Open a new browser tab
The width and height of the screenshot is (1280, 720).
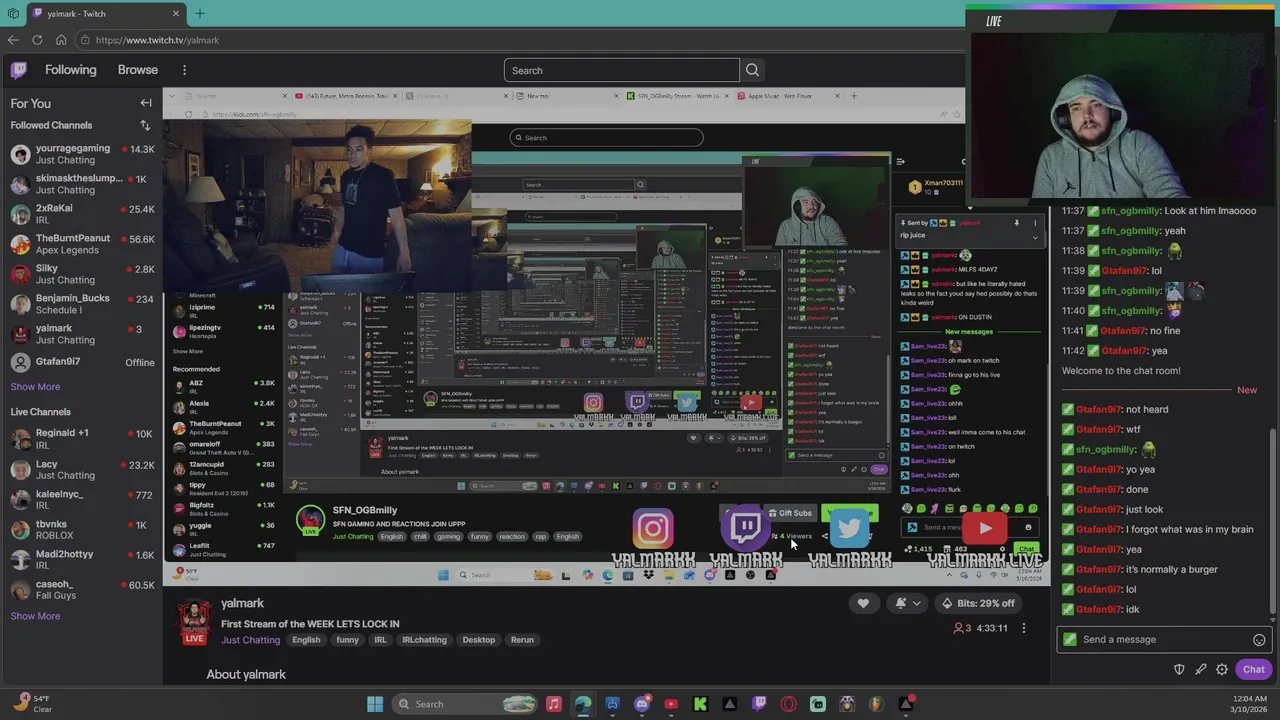[x=199, y=13]
